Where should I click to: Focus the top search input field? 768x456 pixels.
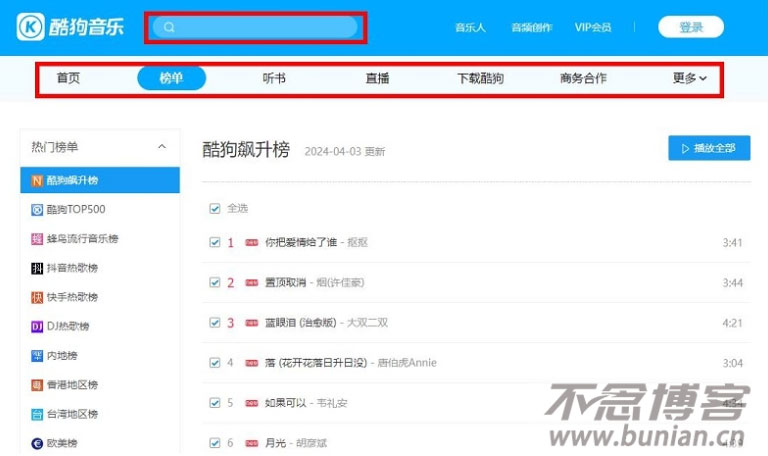click(255, 27)
